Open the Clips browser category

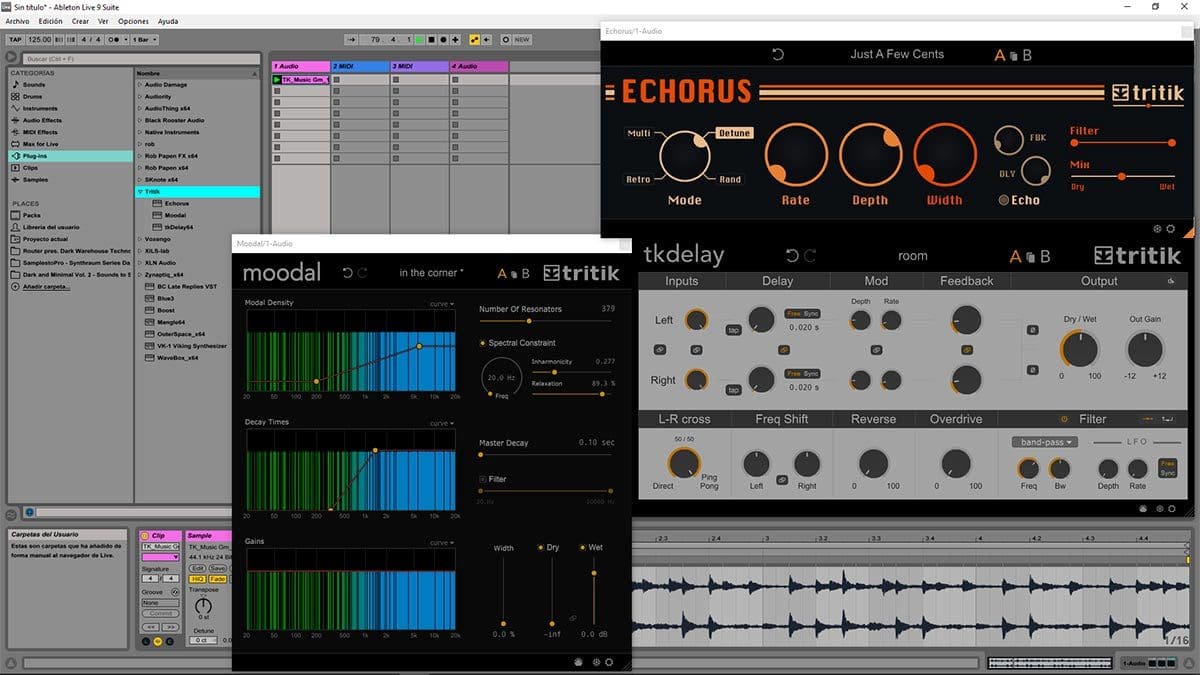point(32,168)
